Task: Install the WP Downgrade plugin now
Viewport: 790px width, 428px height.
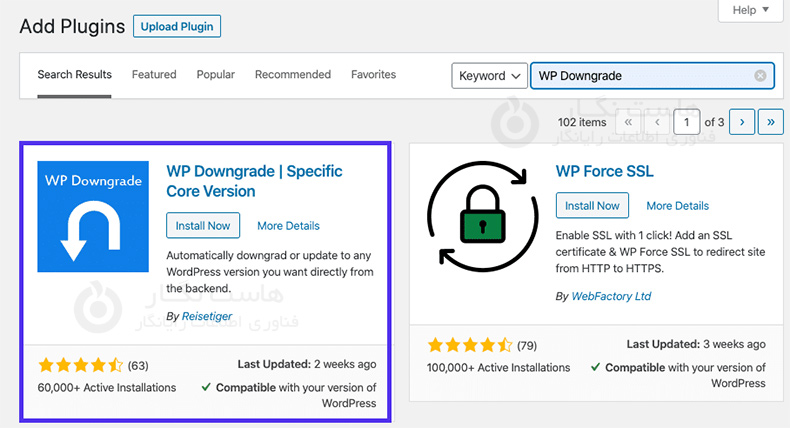Action: point(203,226)
